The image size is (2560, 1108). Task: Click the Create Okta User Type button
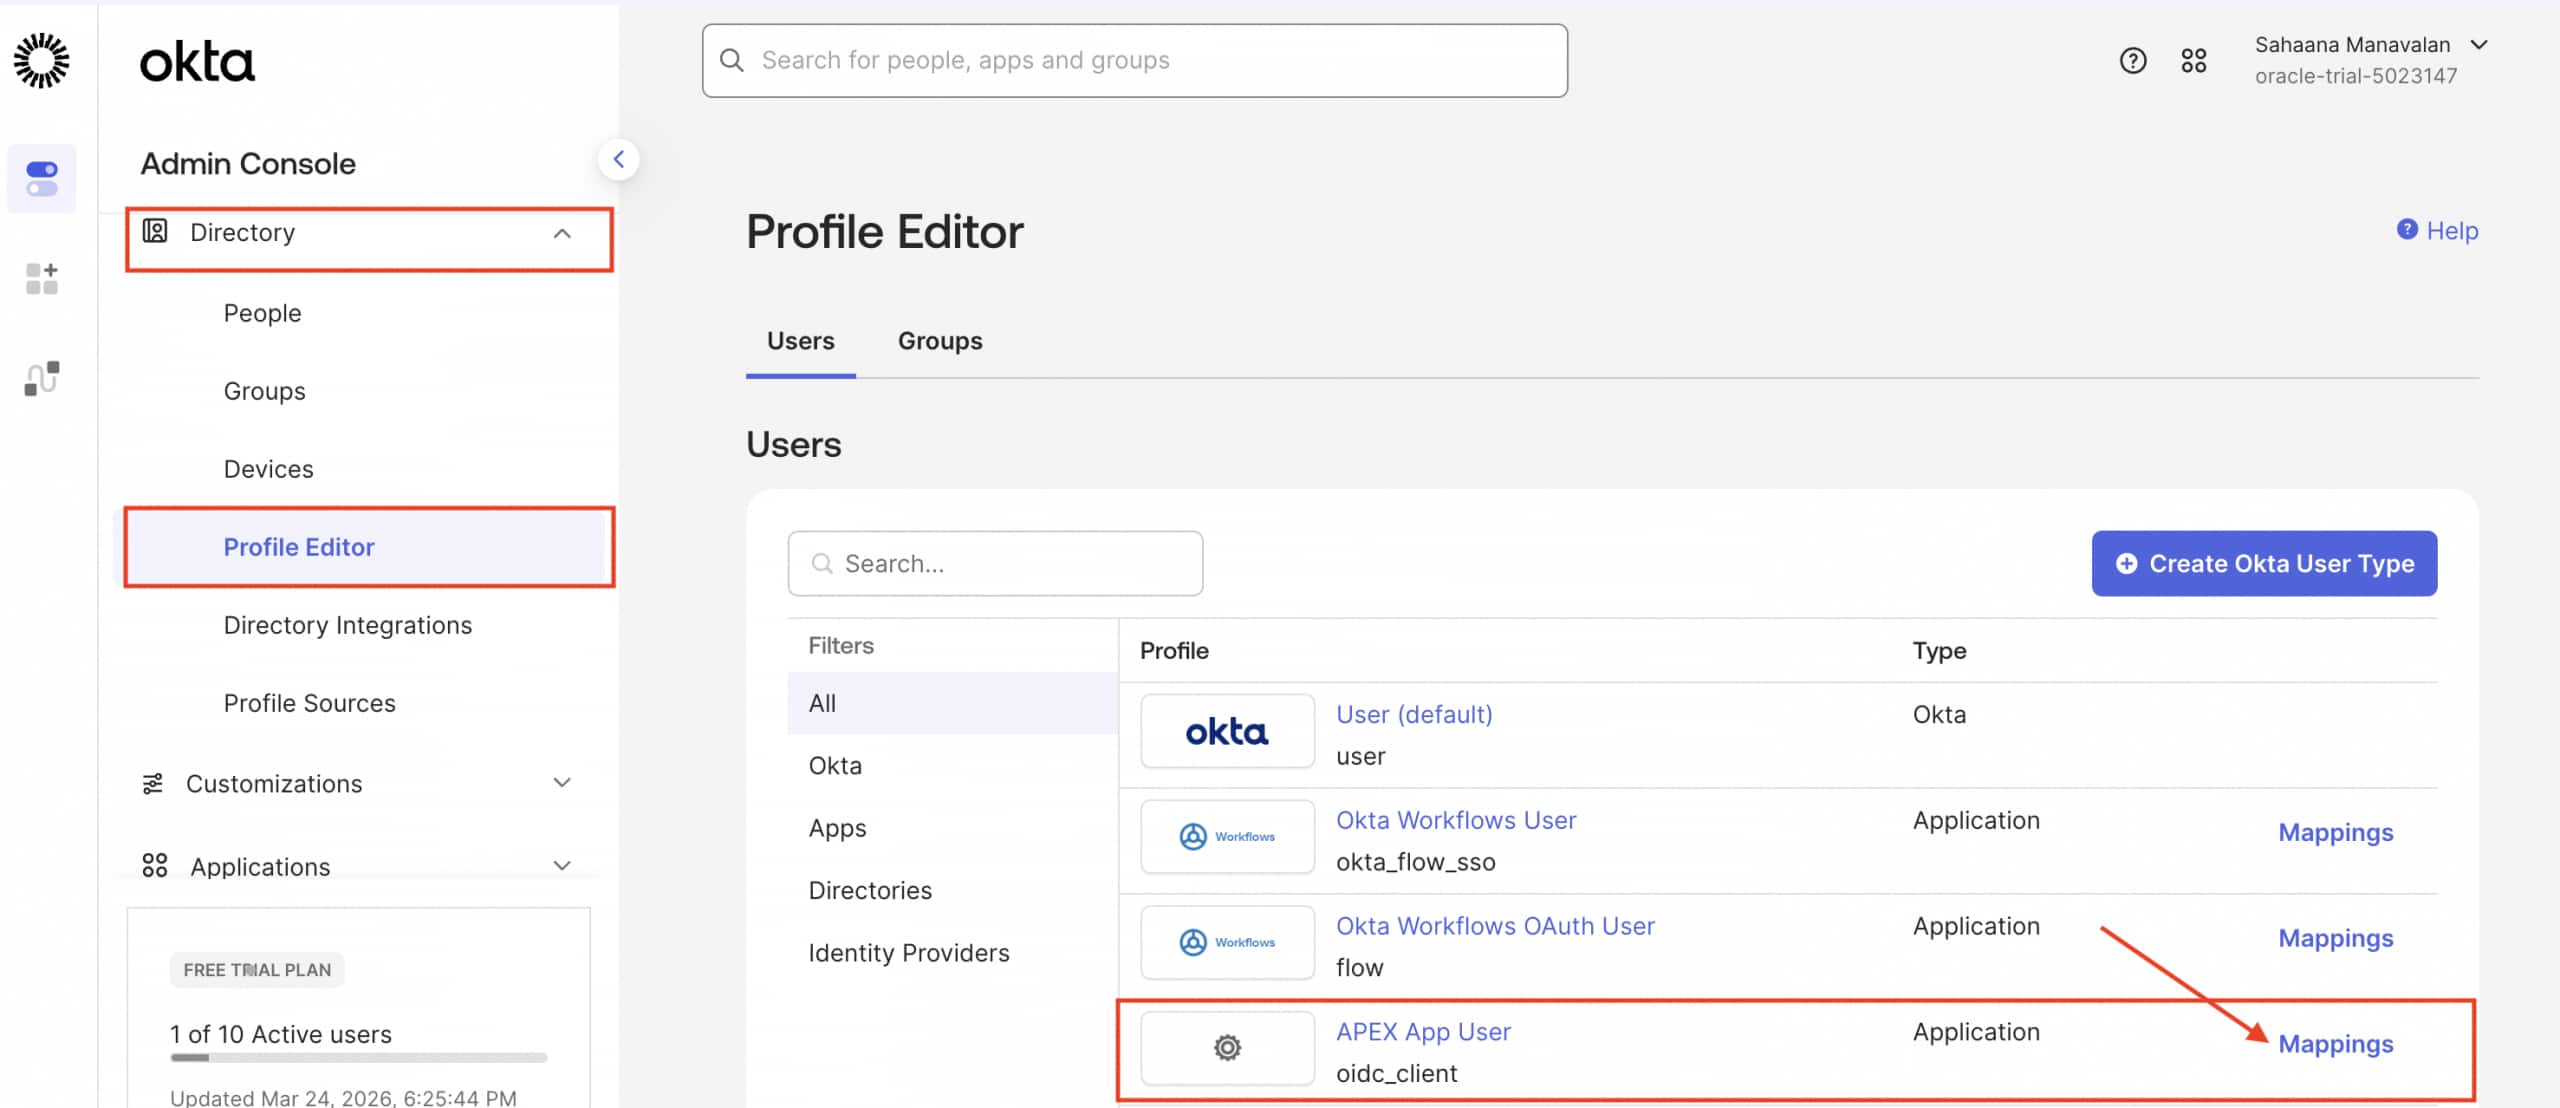pos(2264,563)
